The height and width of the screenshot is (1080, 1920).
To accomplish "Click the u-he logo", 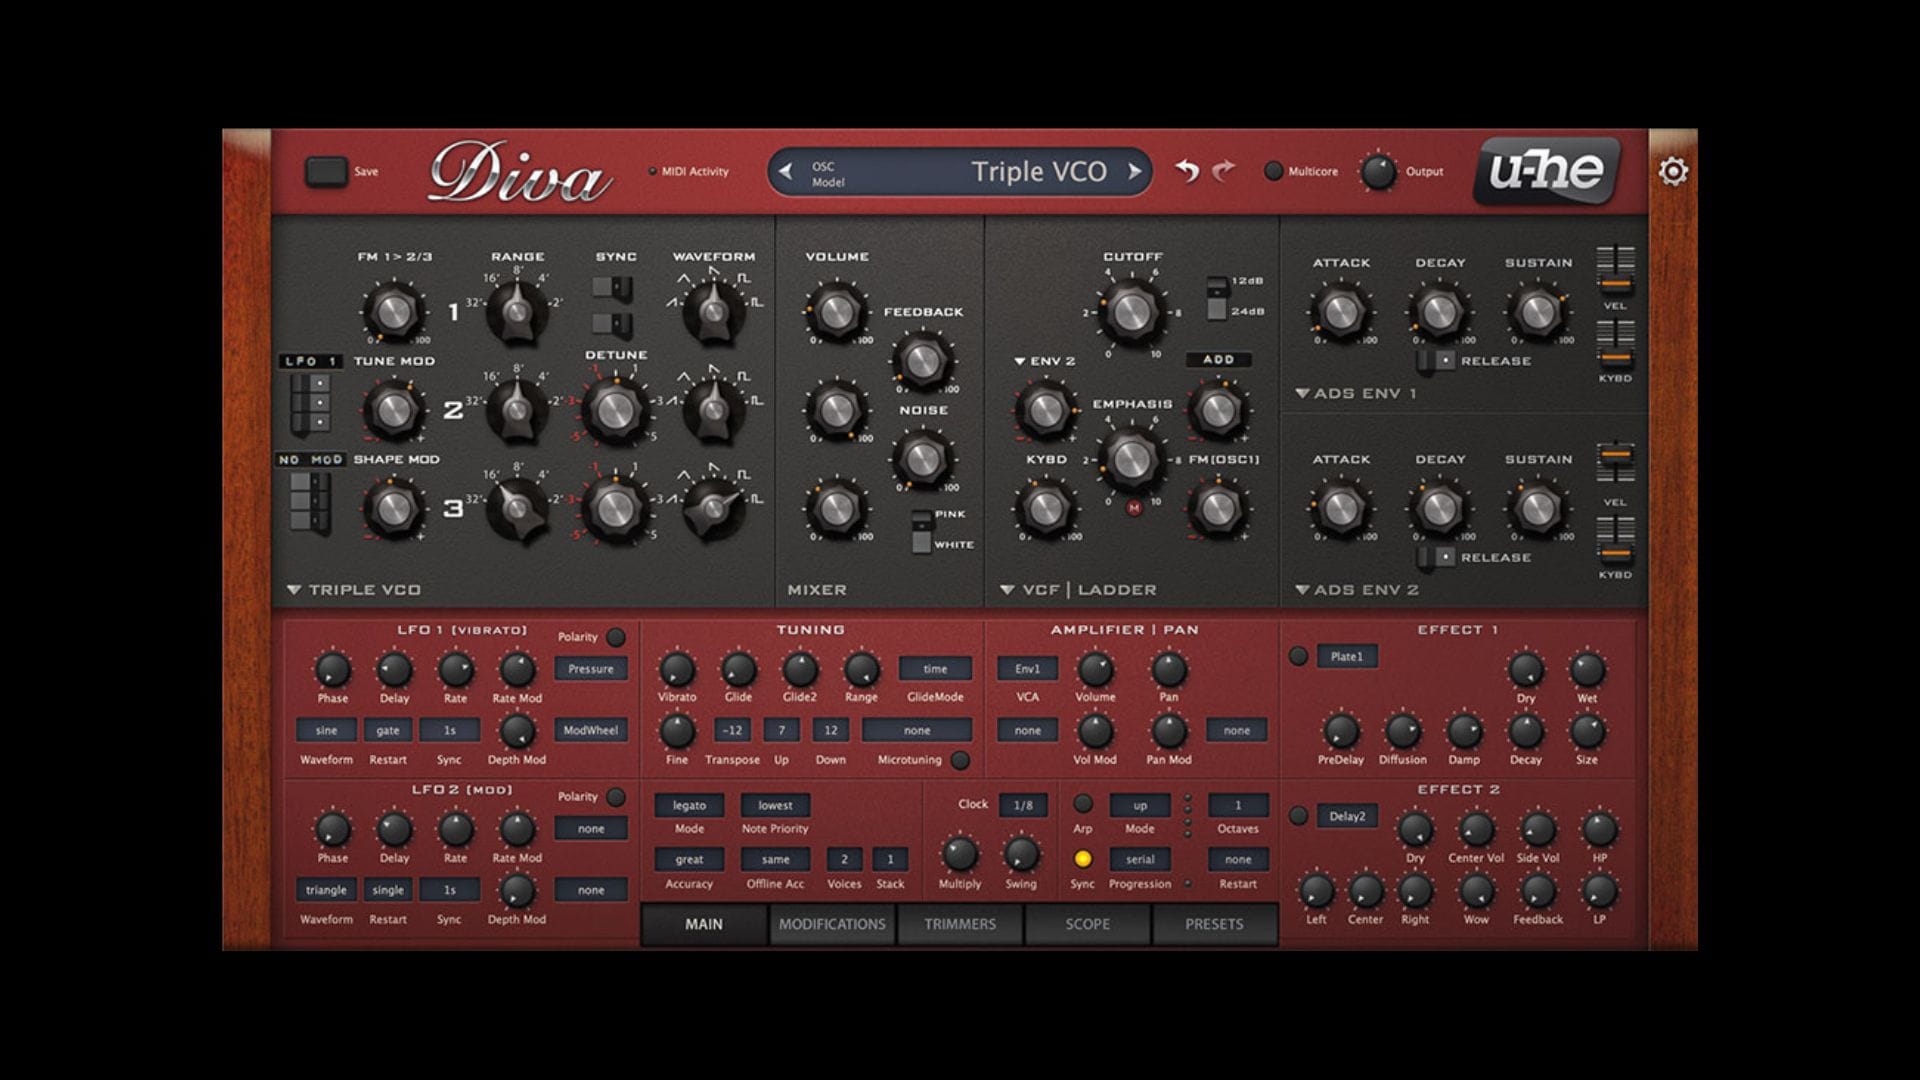I will point(1546,171).
